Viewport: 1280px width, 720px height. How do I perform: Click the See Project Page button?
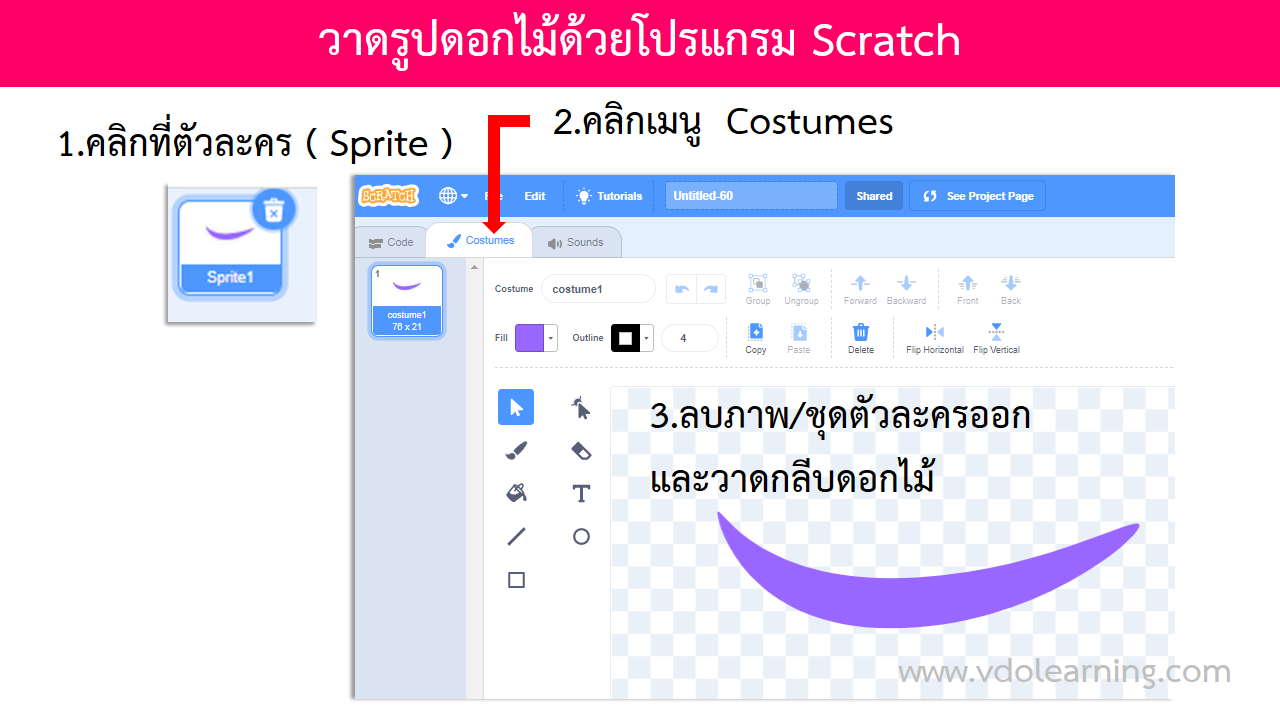click(x=977, y=196)
